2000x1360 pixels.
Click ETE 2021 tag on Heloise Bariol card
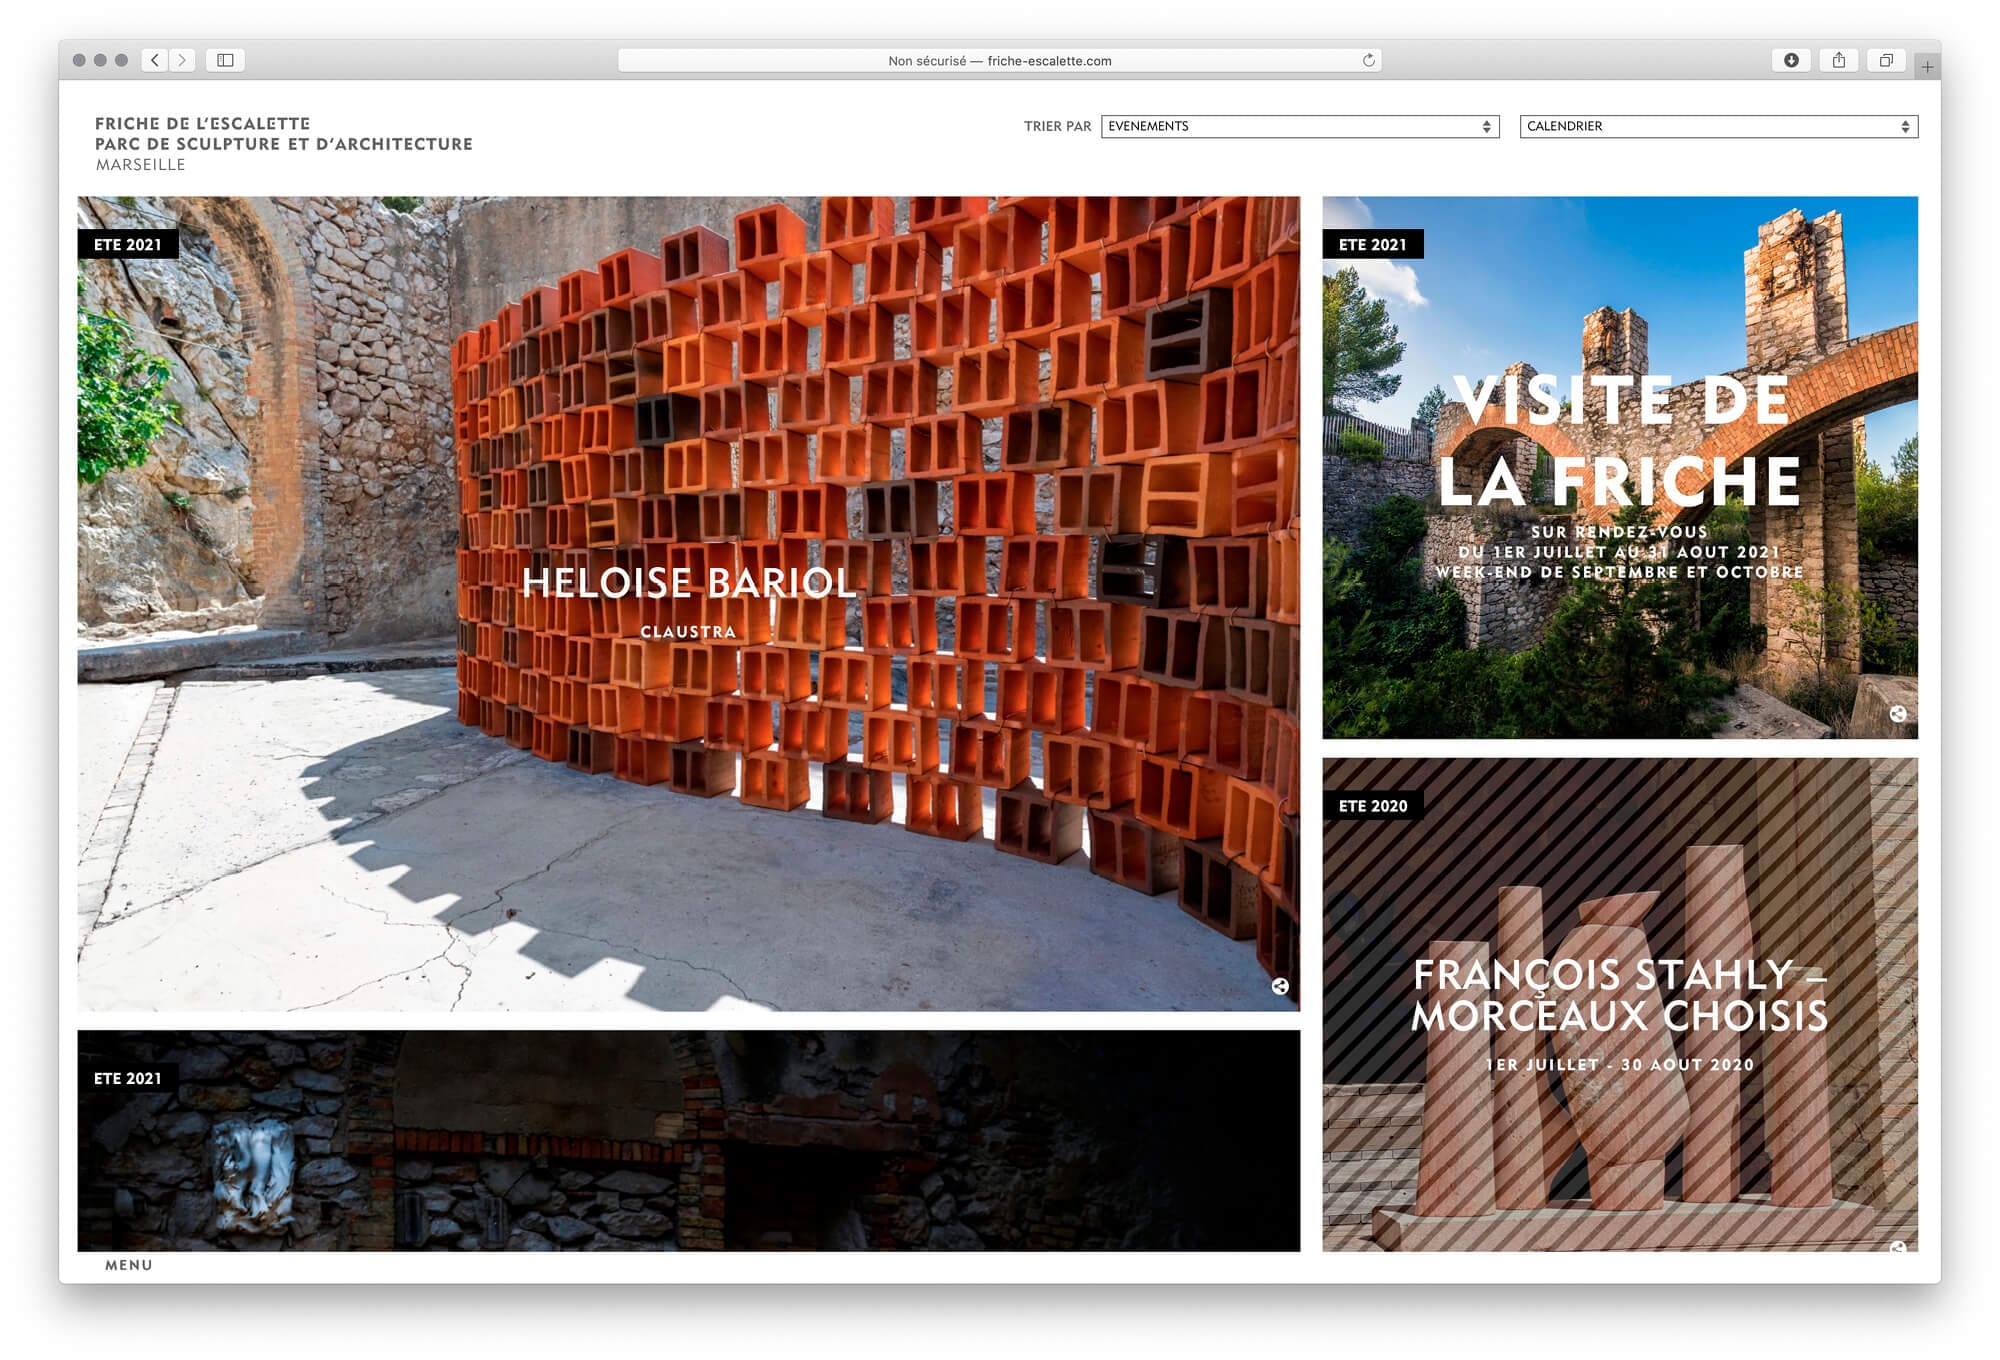(127, 244)
